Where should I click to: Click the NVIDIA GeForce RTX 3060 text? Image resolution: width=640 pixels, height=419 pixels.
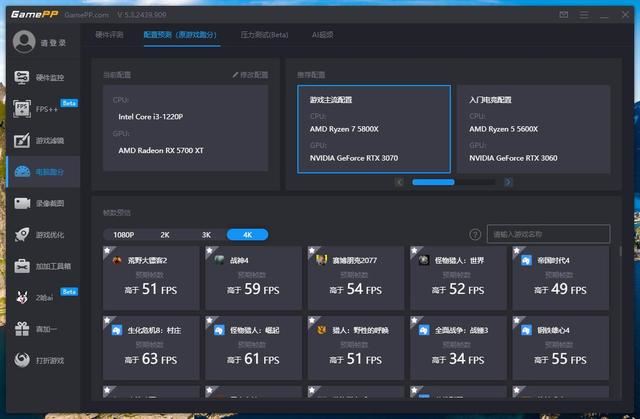tap(513, 158)
